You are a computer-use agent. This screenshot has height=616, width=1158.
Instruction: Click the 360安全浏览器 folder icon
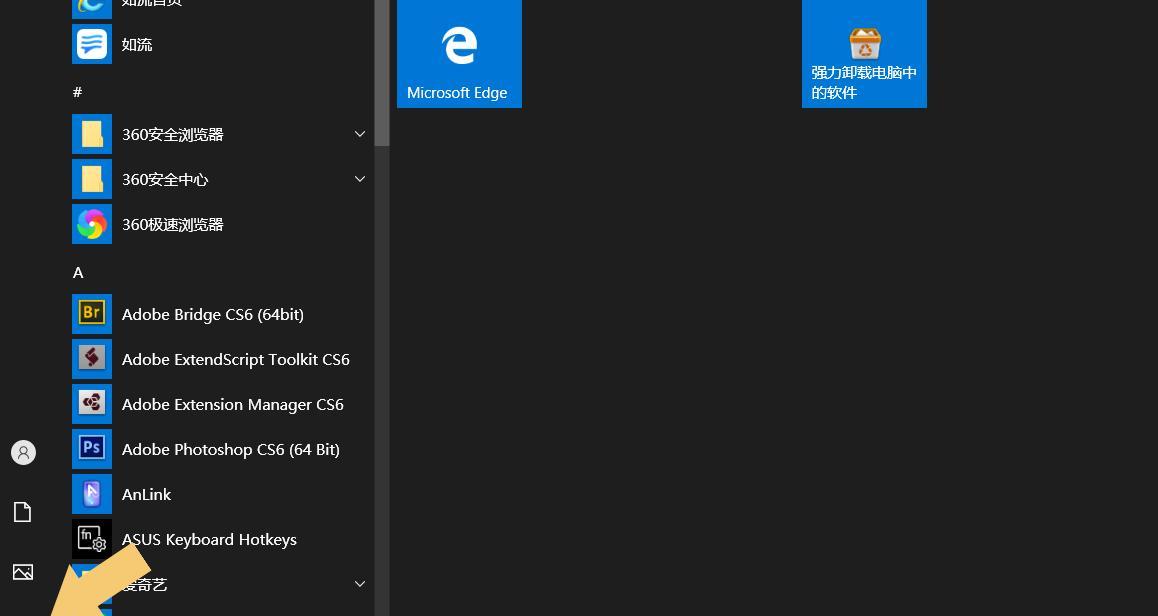coord(92,134)
